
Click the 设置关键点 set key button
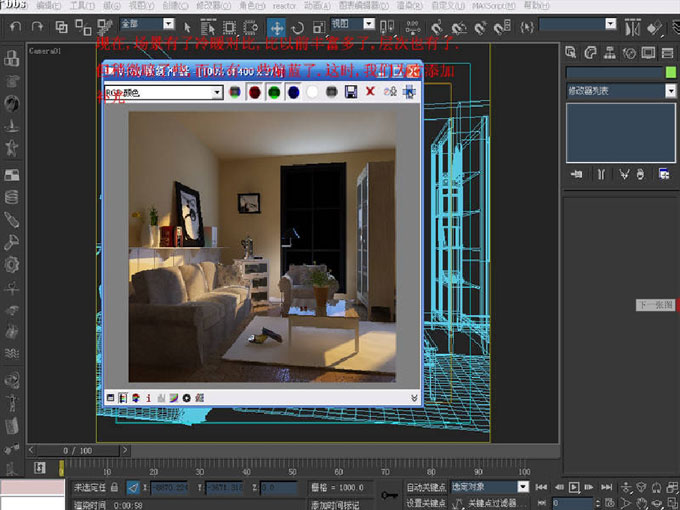(426, 502)
